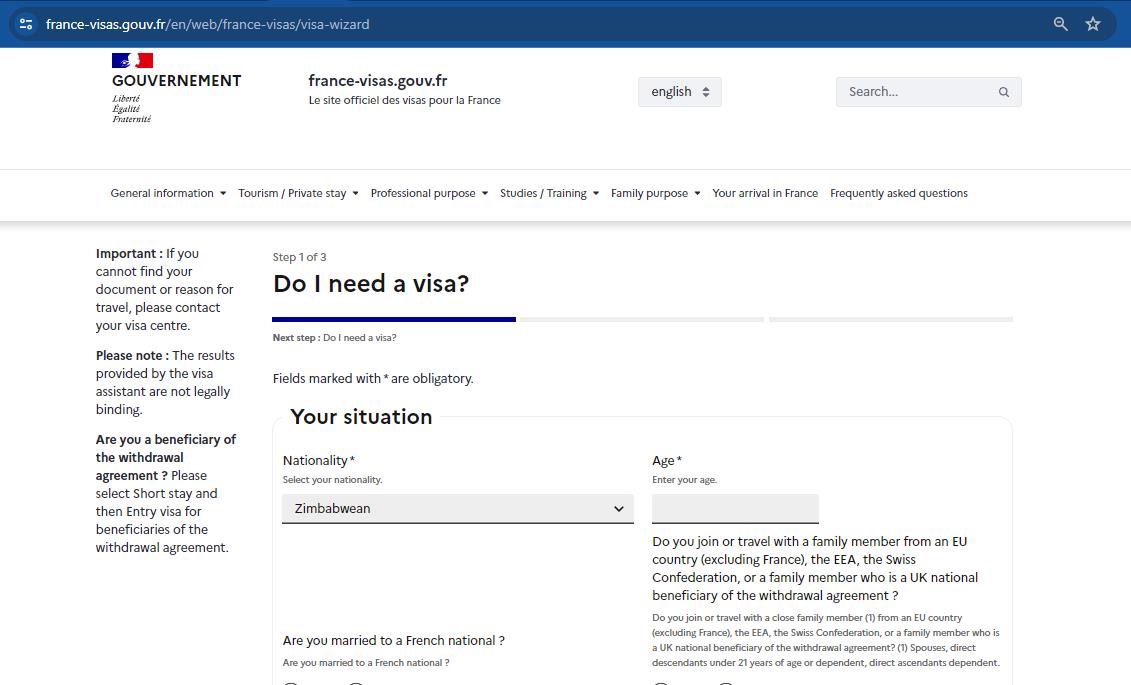1131x685 pixels.
Task: Open the Studies / Training menu
Action: click(549, 193)
